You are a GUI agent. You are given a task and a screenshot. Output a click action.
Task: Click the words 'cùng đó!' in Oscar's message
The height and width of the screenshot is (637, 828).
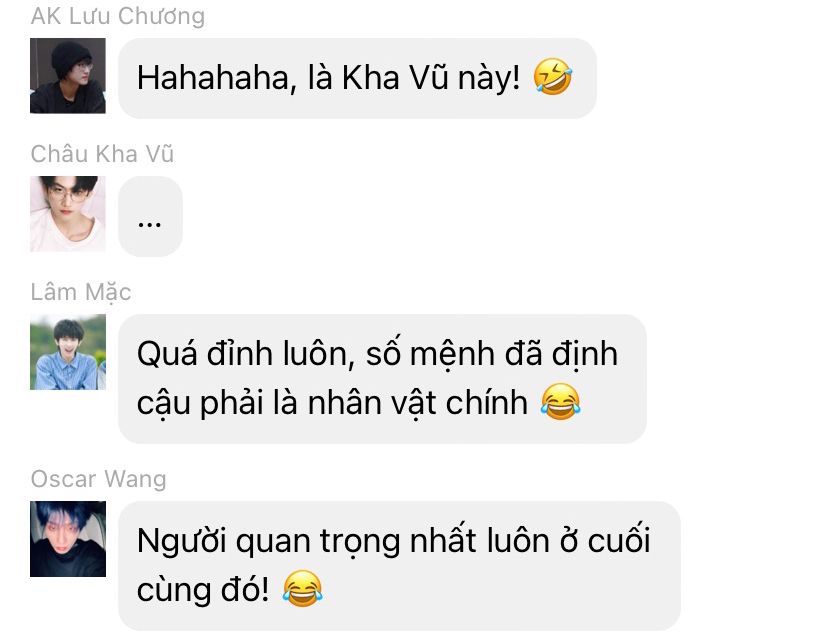(203, 589)
